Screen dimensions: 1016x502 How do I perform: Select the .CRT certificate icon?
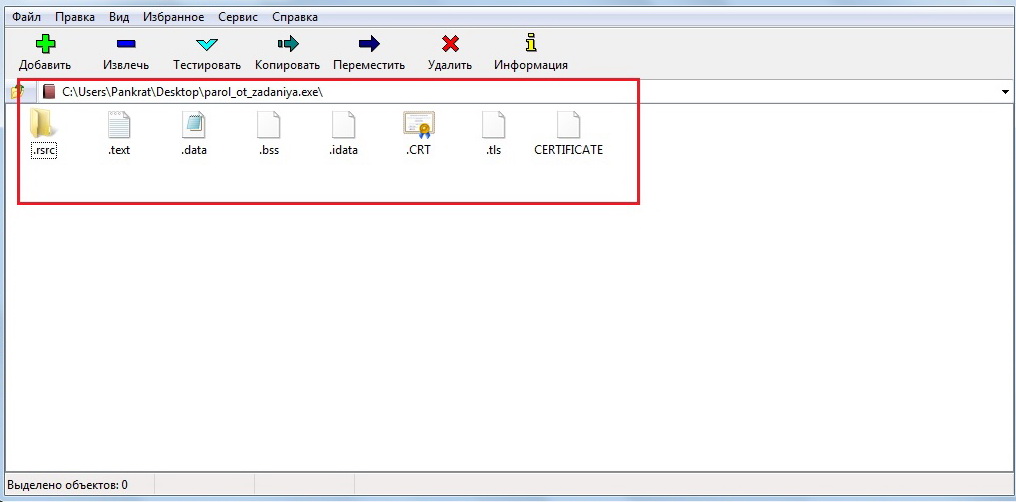pos(419,124)
